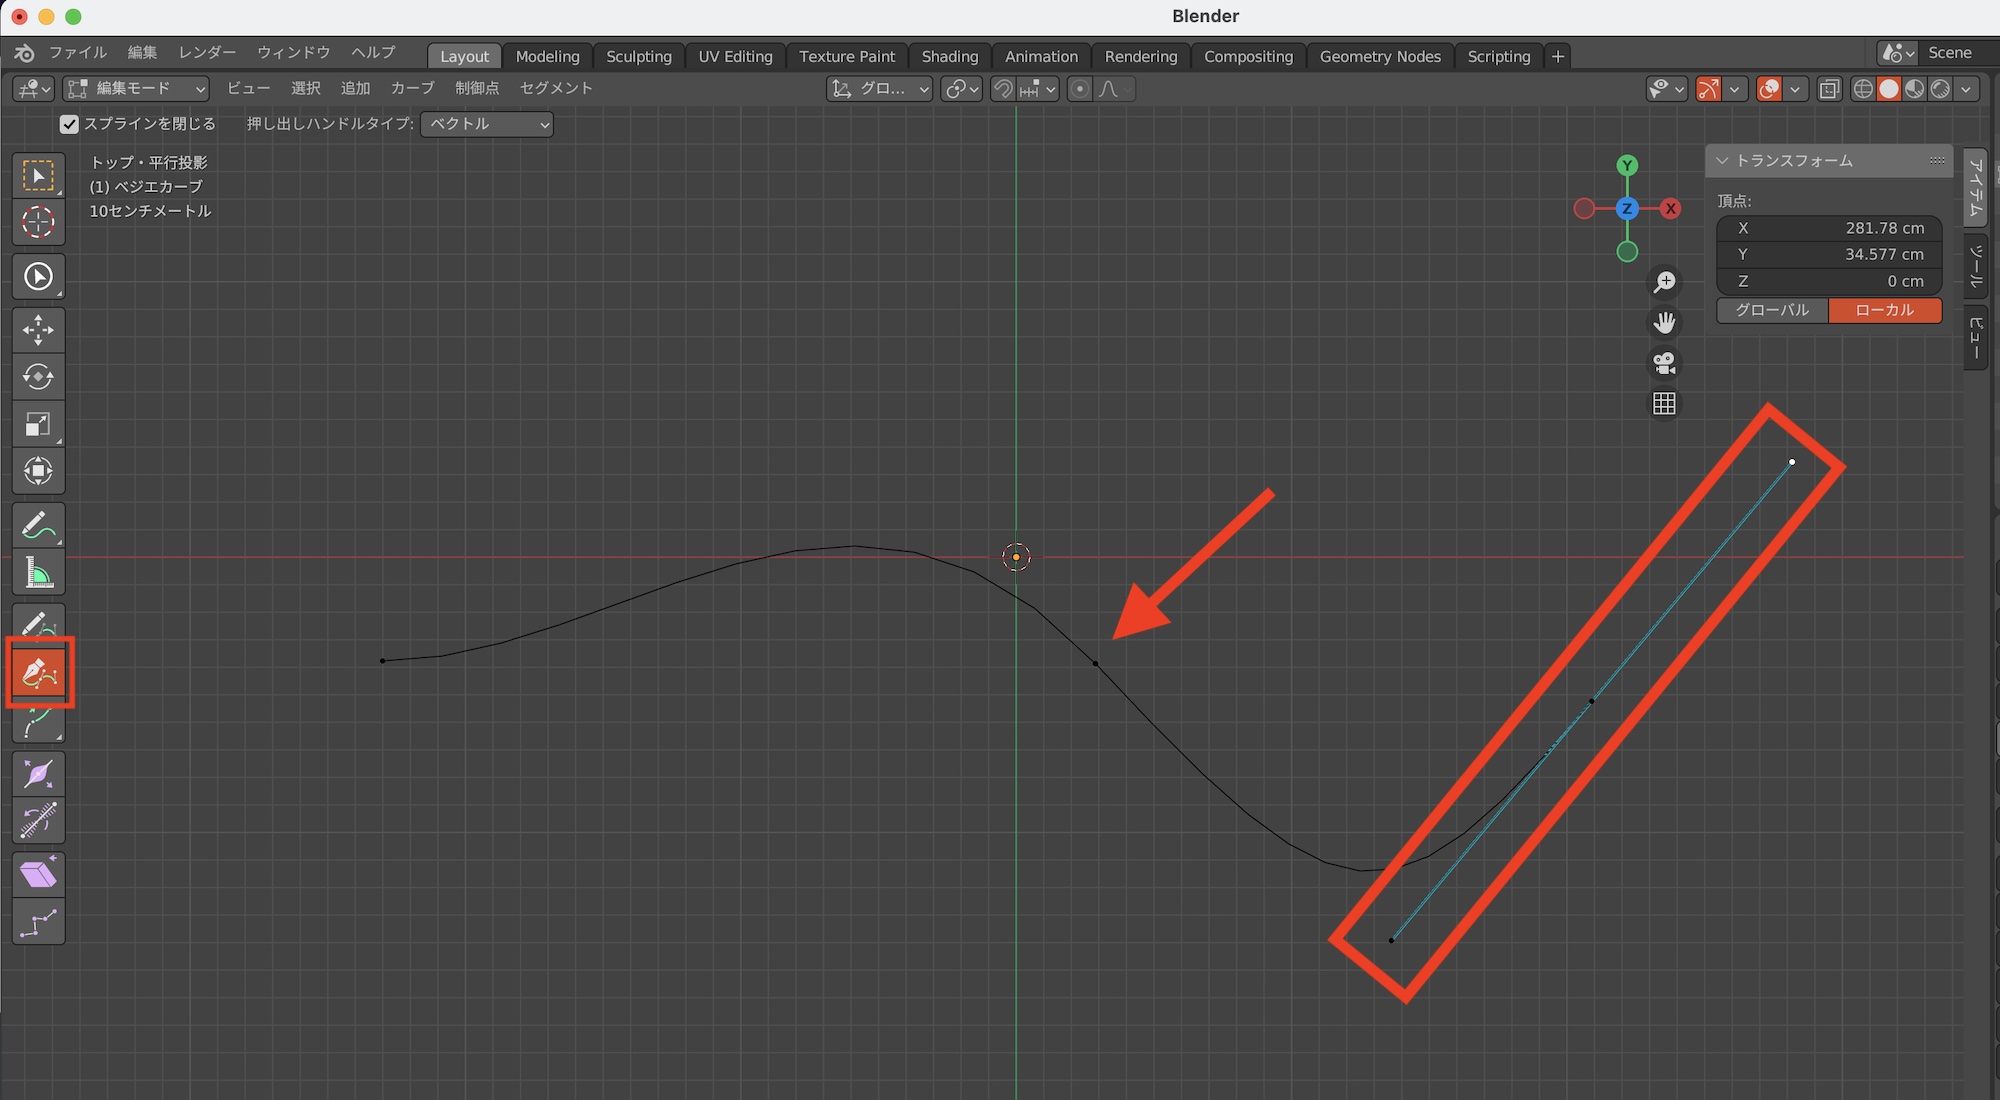This screenshot has height=1100, width=2000.
Task: Click the add workspace plus button
Action: pos(1557,56)
